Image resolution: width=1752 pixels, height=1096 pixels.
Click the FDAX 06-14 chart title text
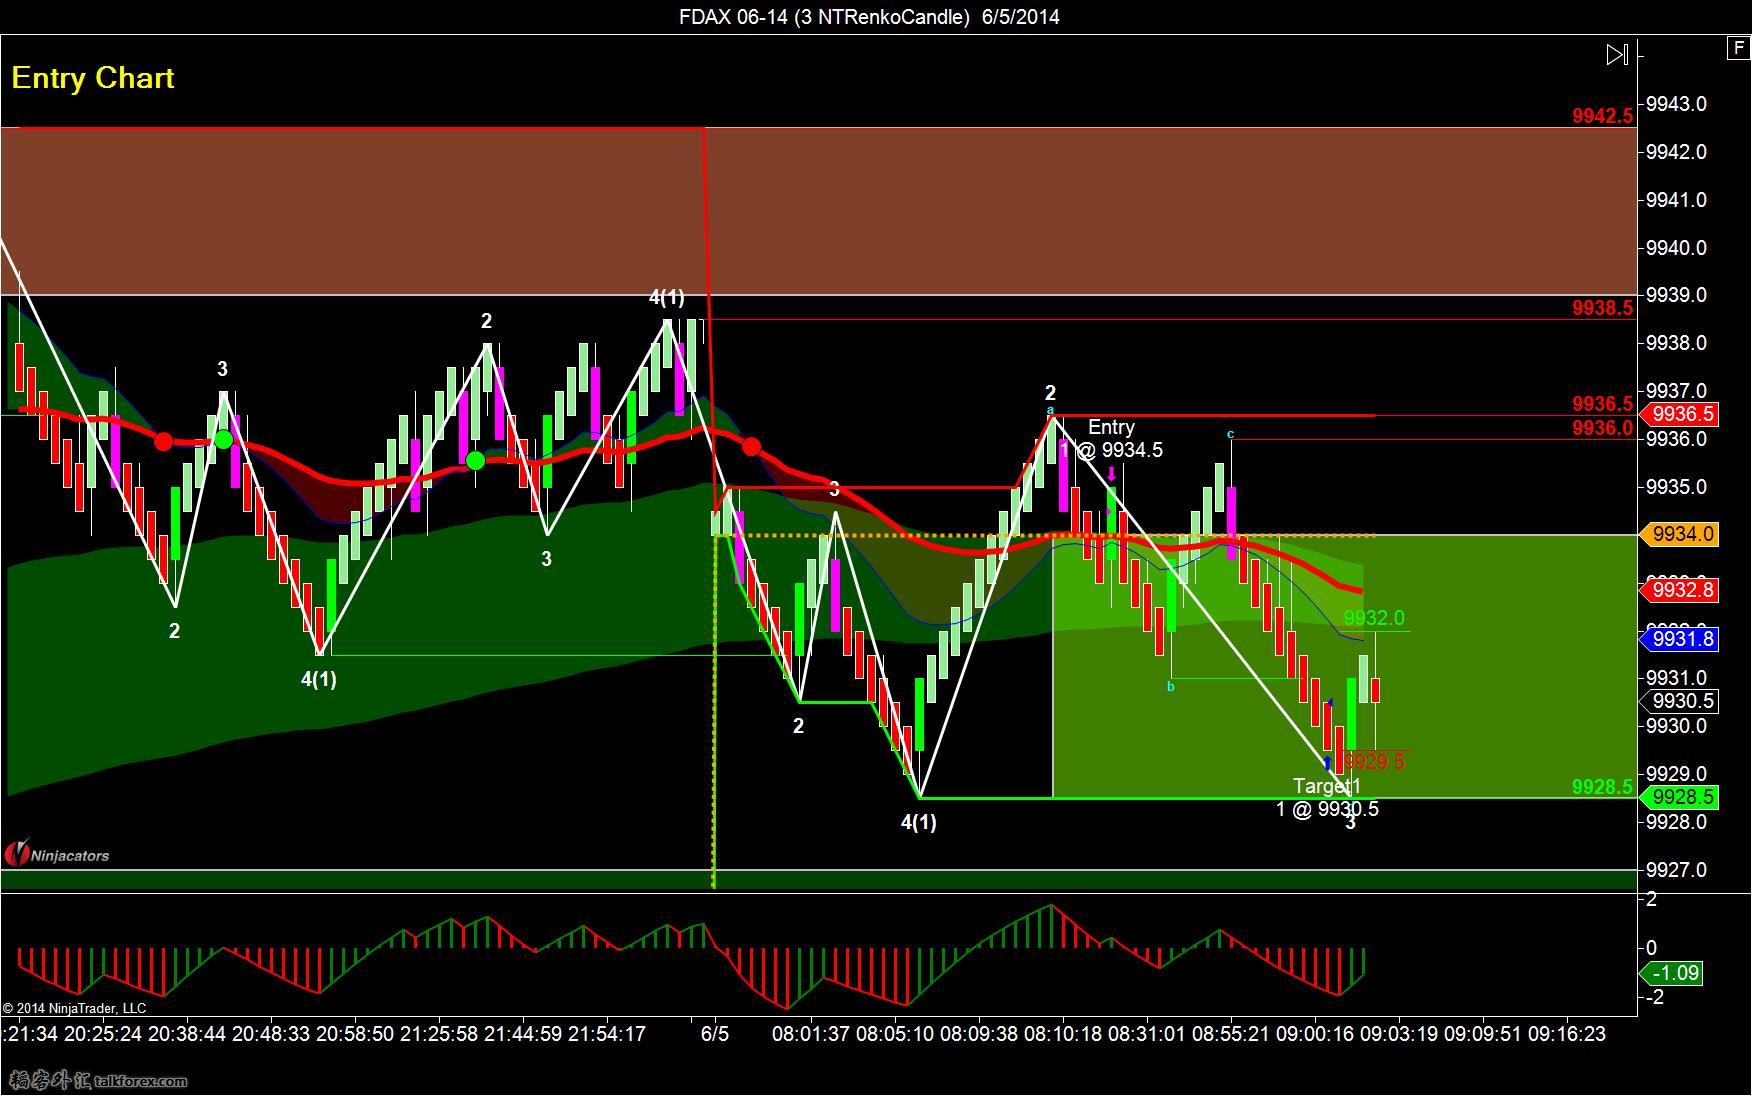[869, 16]
